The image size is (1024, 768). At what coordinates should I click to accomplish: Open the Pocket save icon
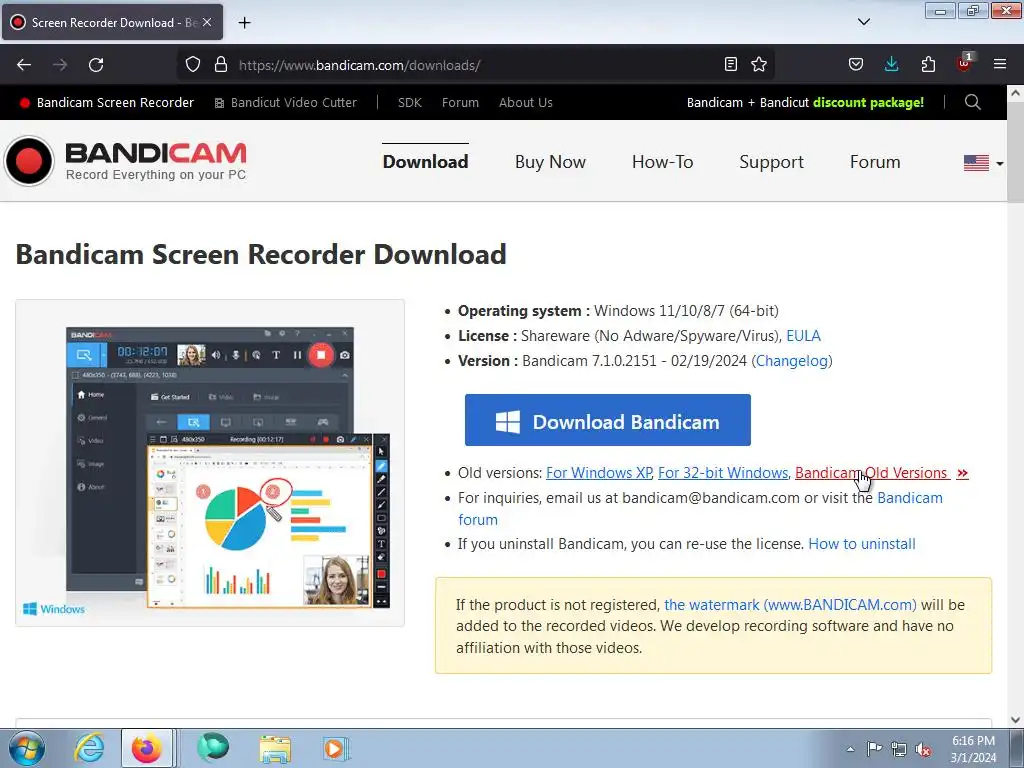856,64
